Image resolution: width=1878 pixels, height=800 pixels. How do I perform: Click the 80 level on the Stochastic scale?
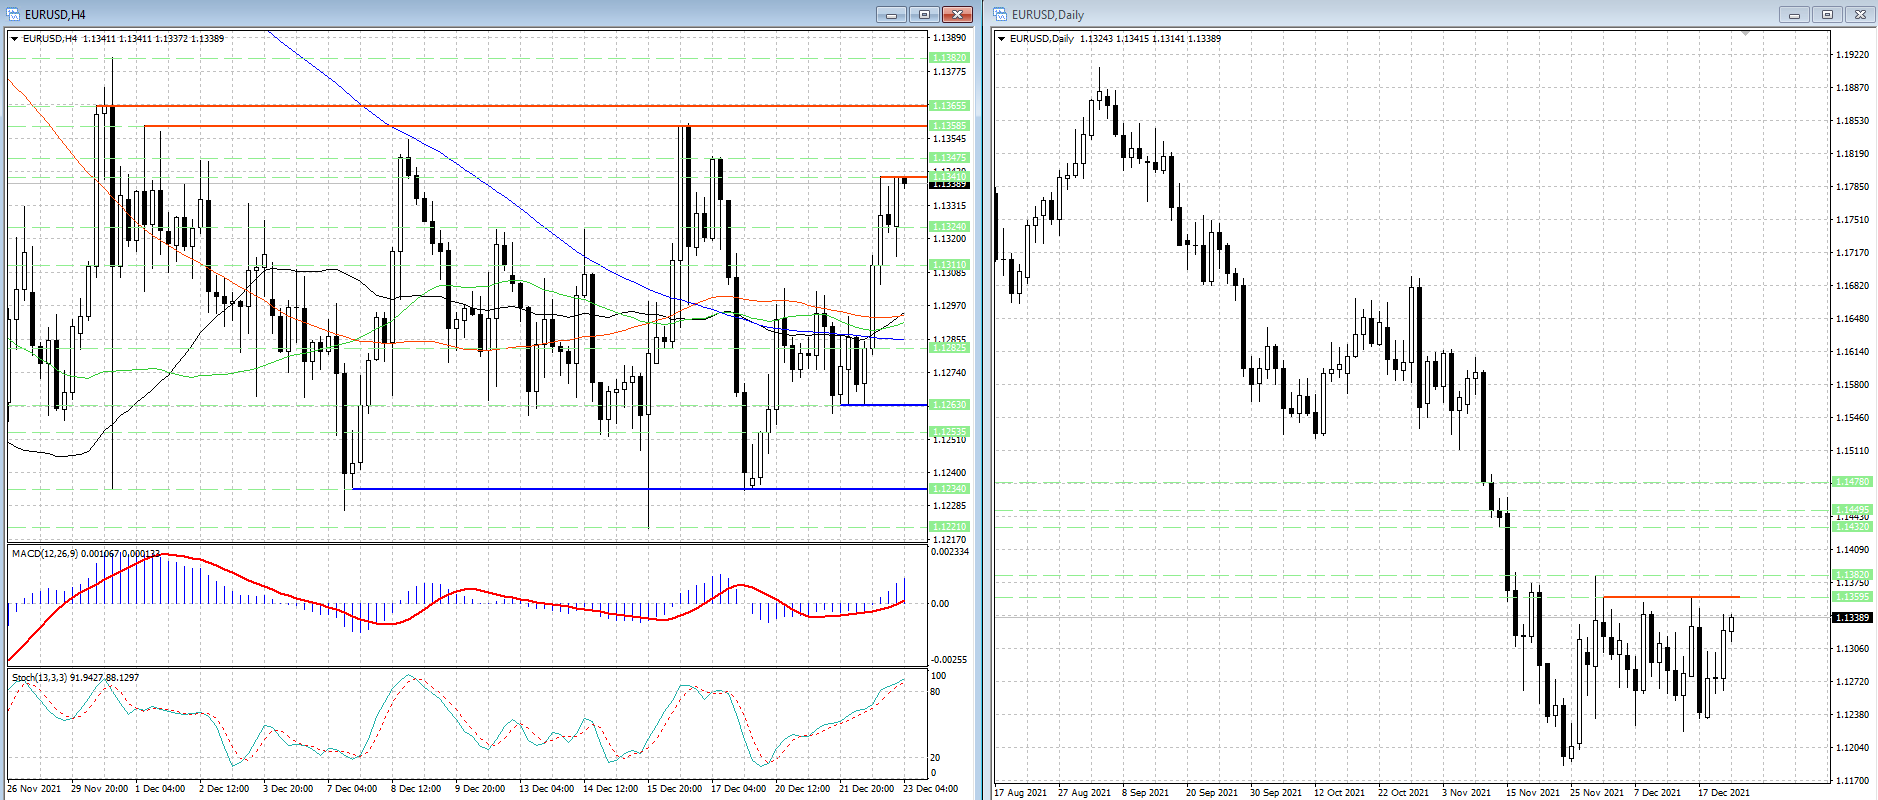(x=936, y=692)
